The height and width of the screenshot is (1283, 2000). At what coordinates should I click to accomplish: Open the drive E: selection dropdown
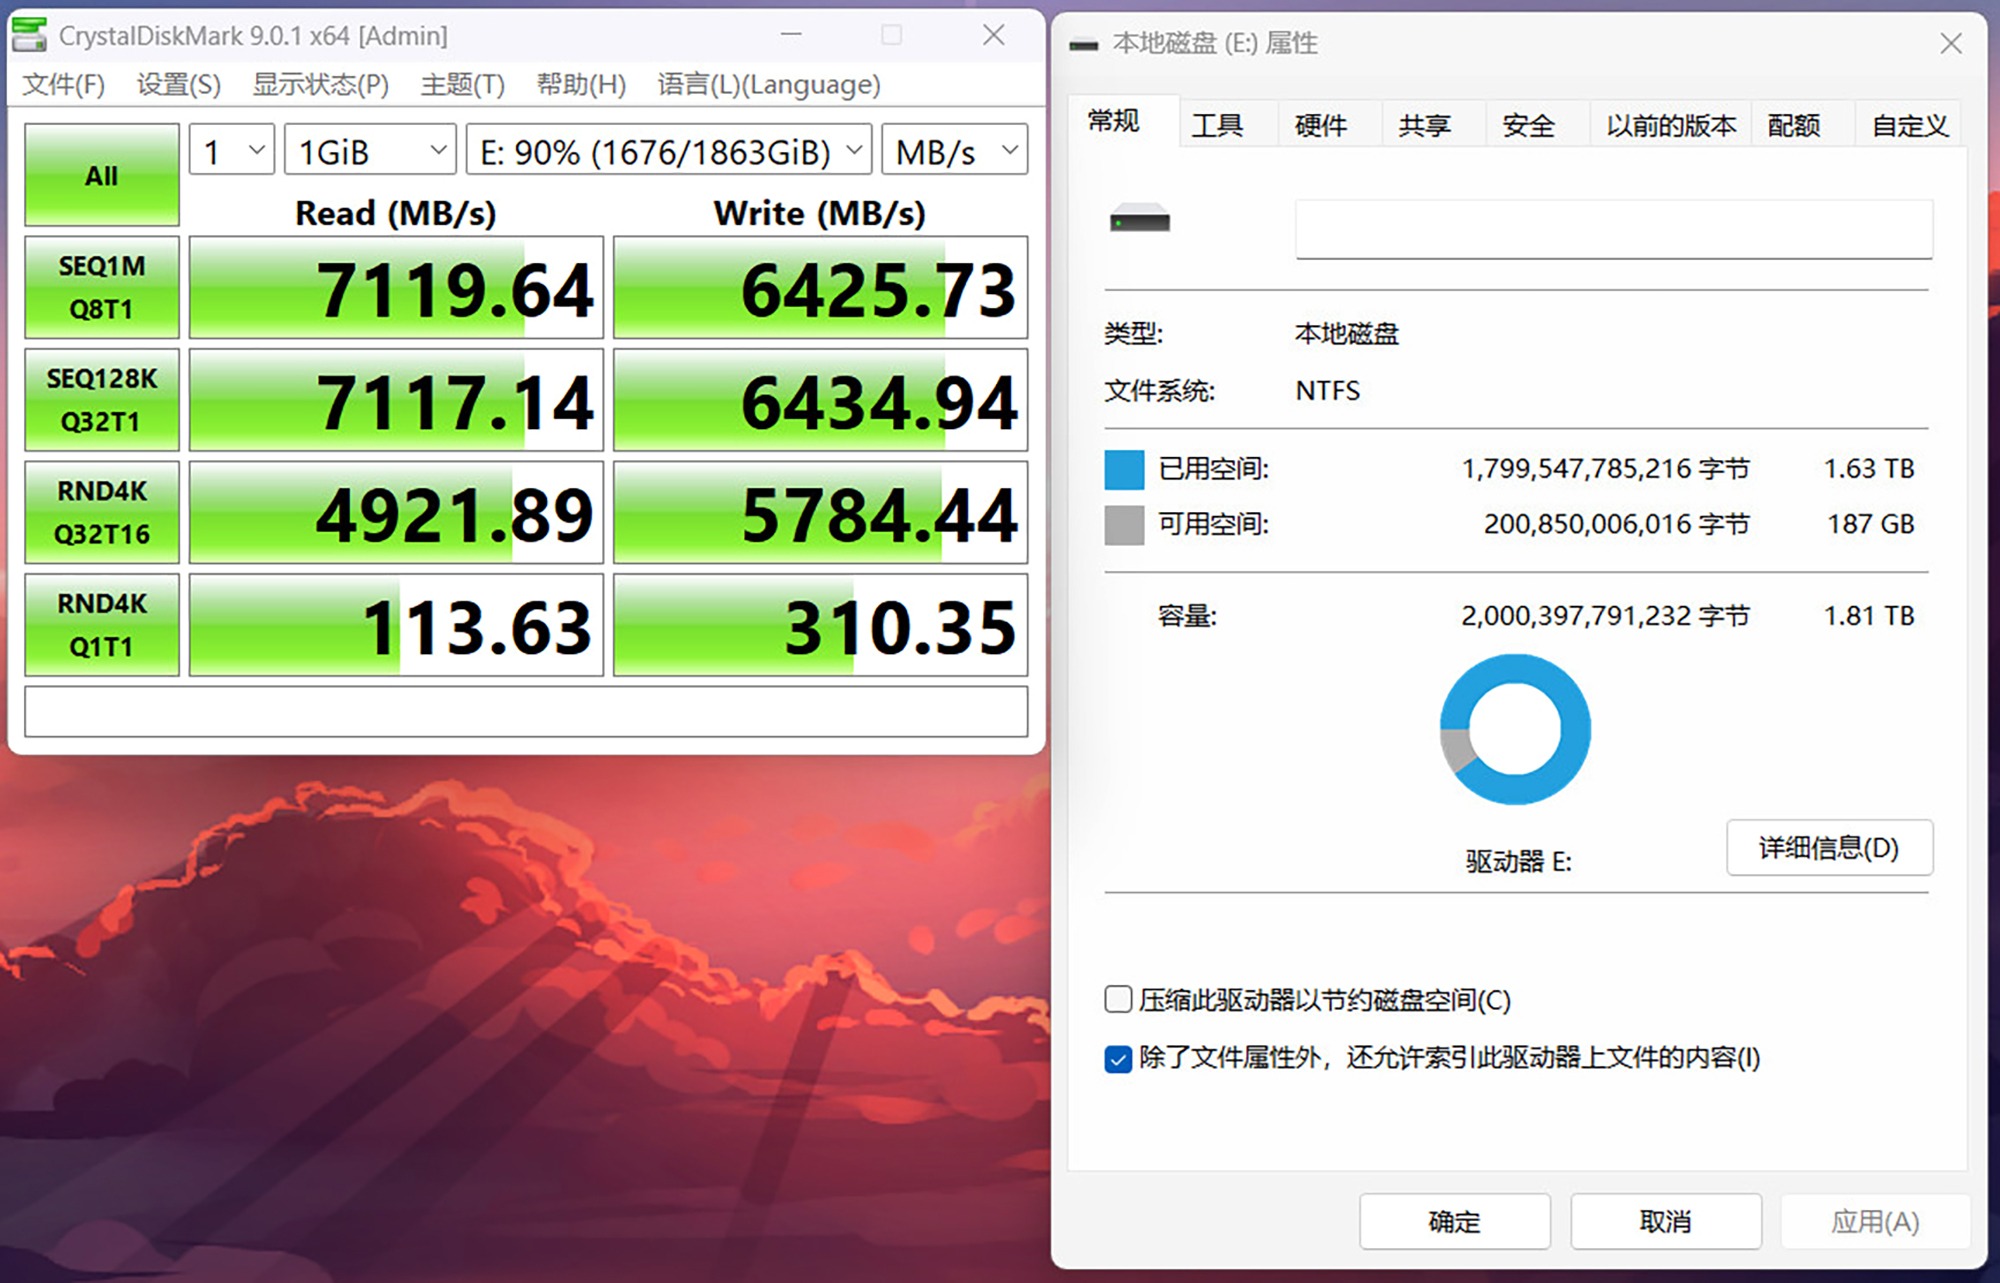pos(668,151)
